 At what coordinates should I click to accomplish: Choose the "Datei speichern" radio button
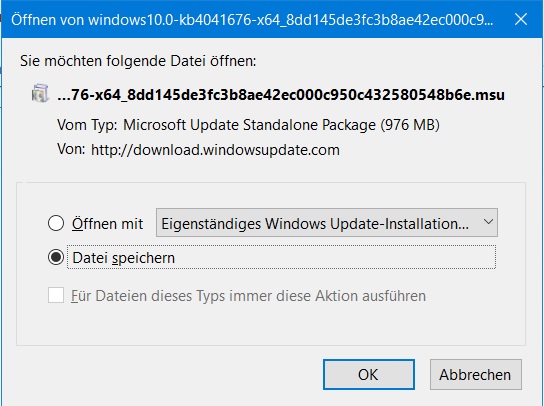click(x=56, y=257)
